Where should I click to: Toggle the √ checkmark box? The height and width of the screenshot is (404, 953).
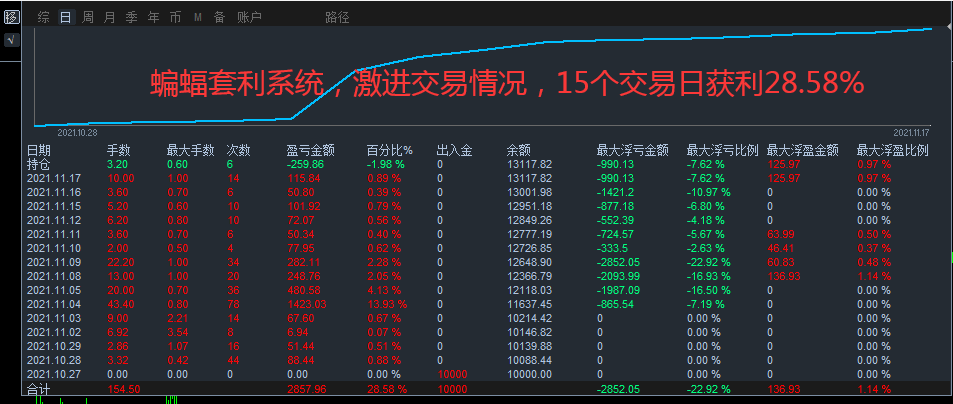(x=12, y=40)
